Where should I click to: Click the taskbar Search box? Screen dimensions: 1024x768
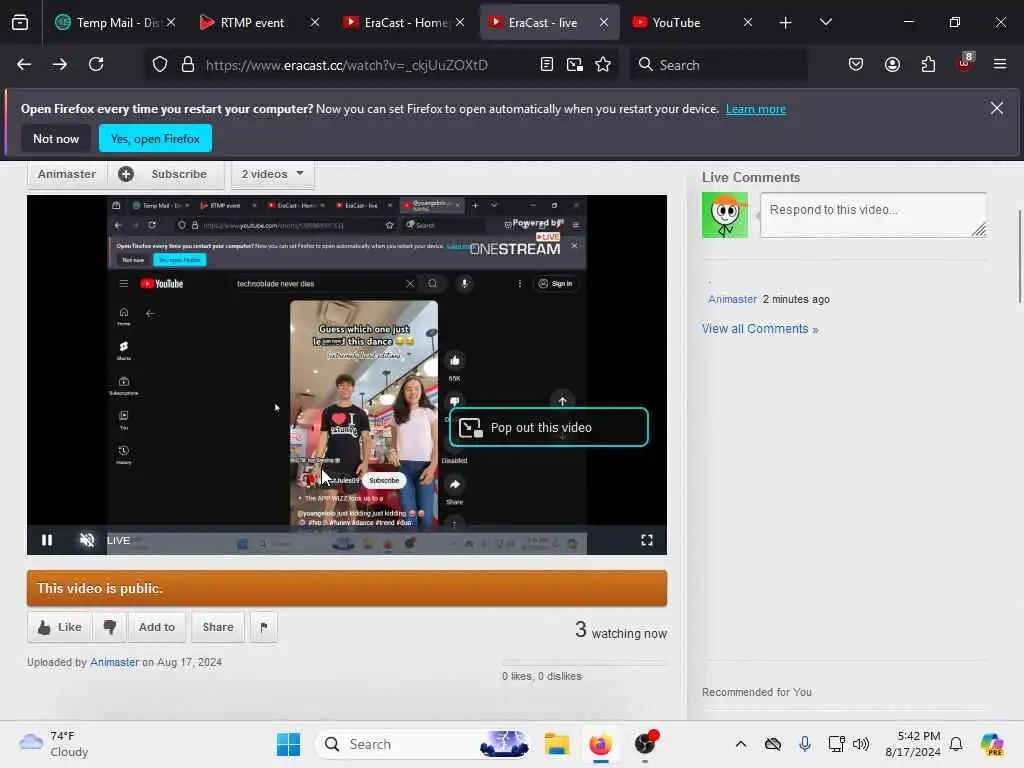click(x=423, y=744)
